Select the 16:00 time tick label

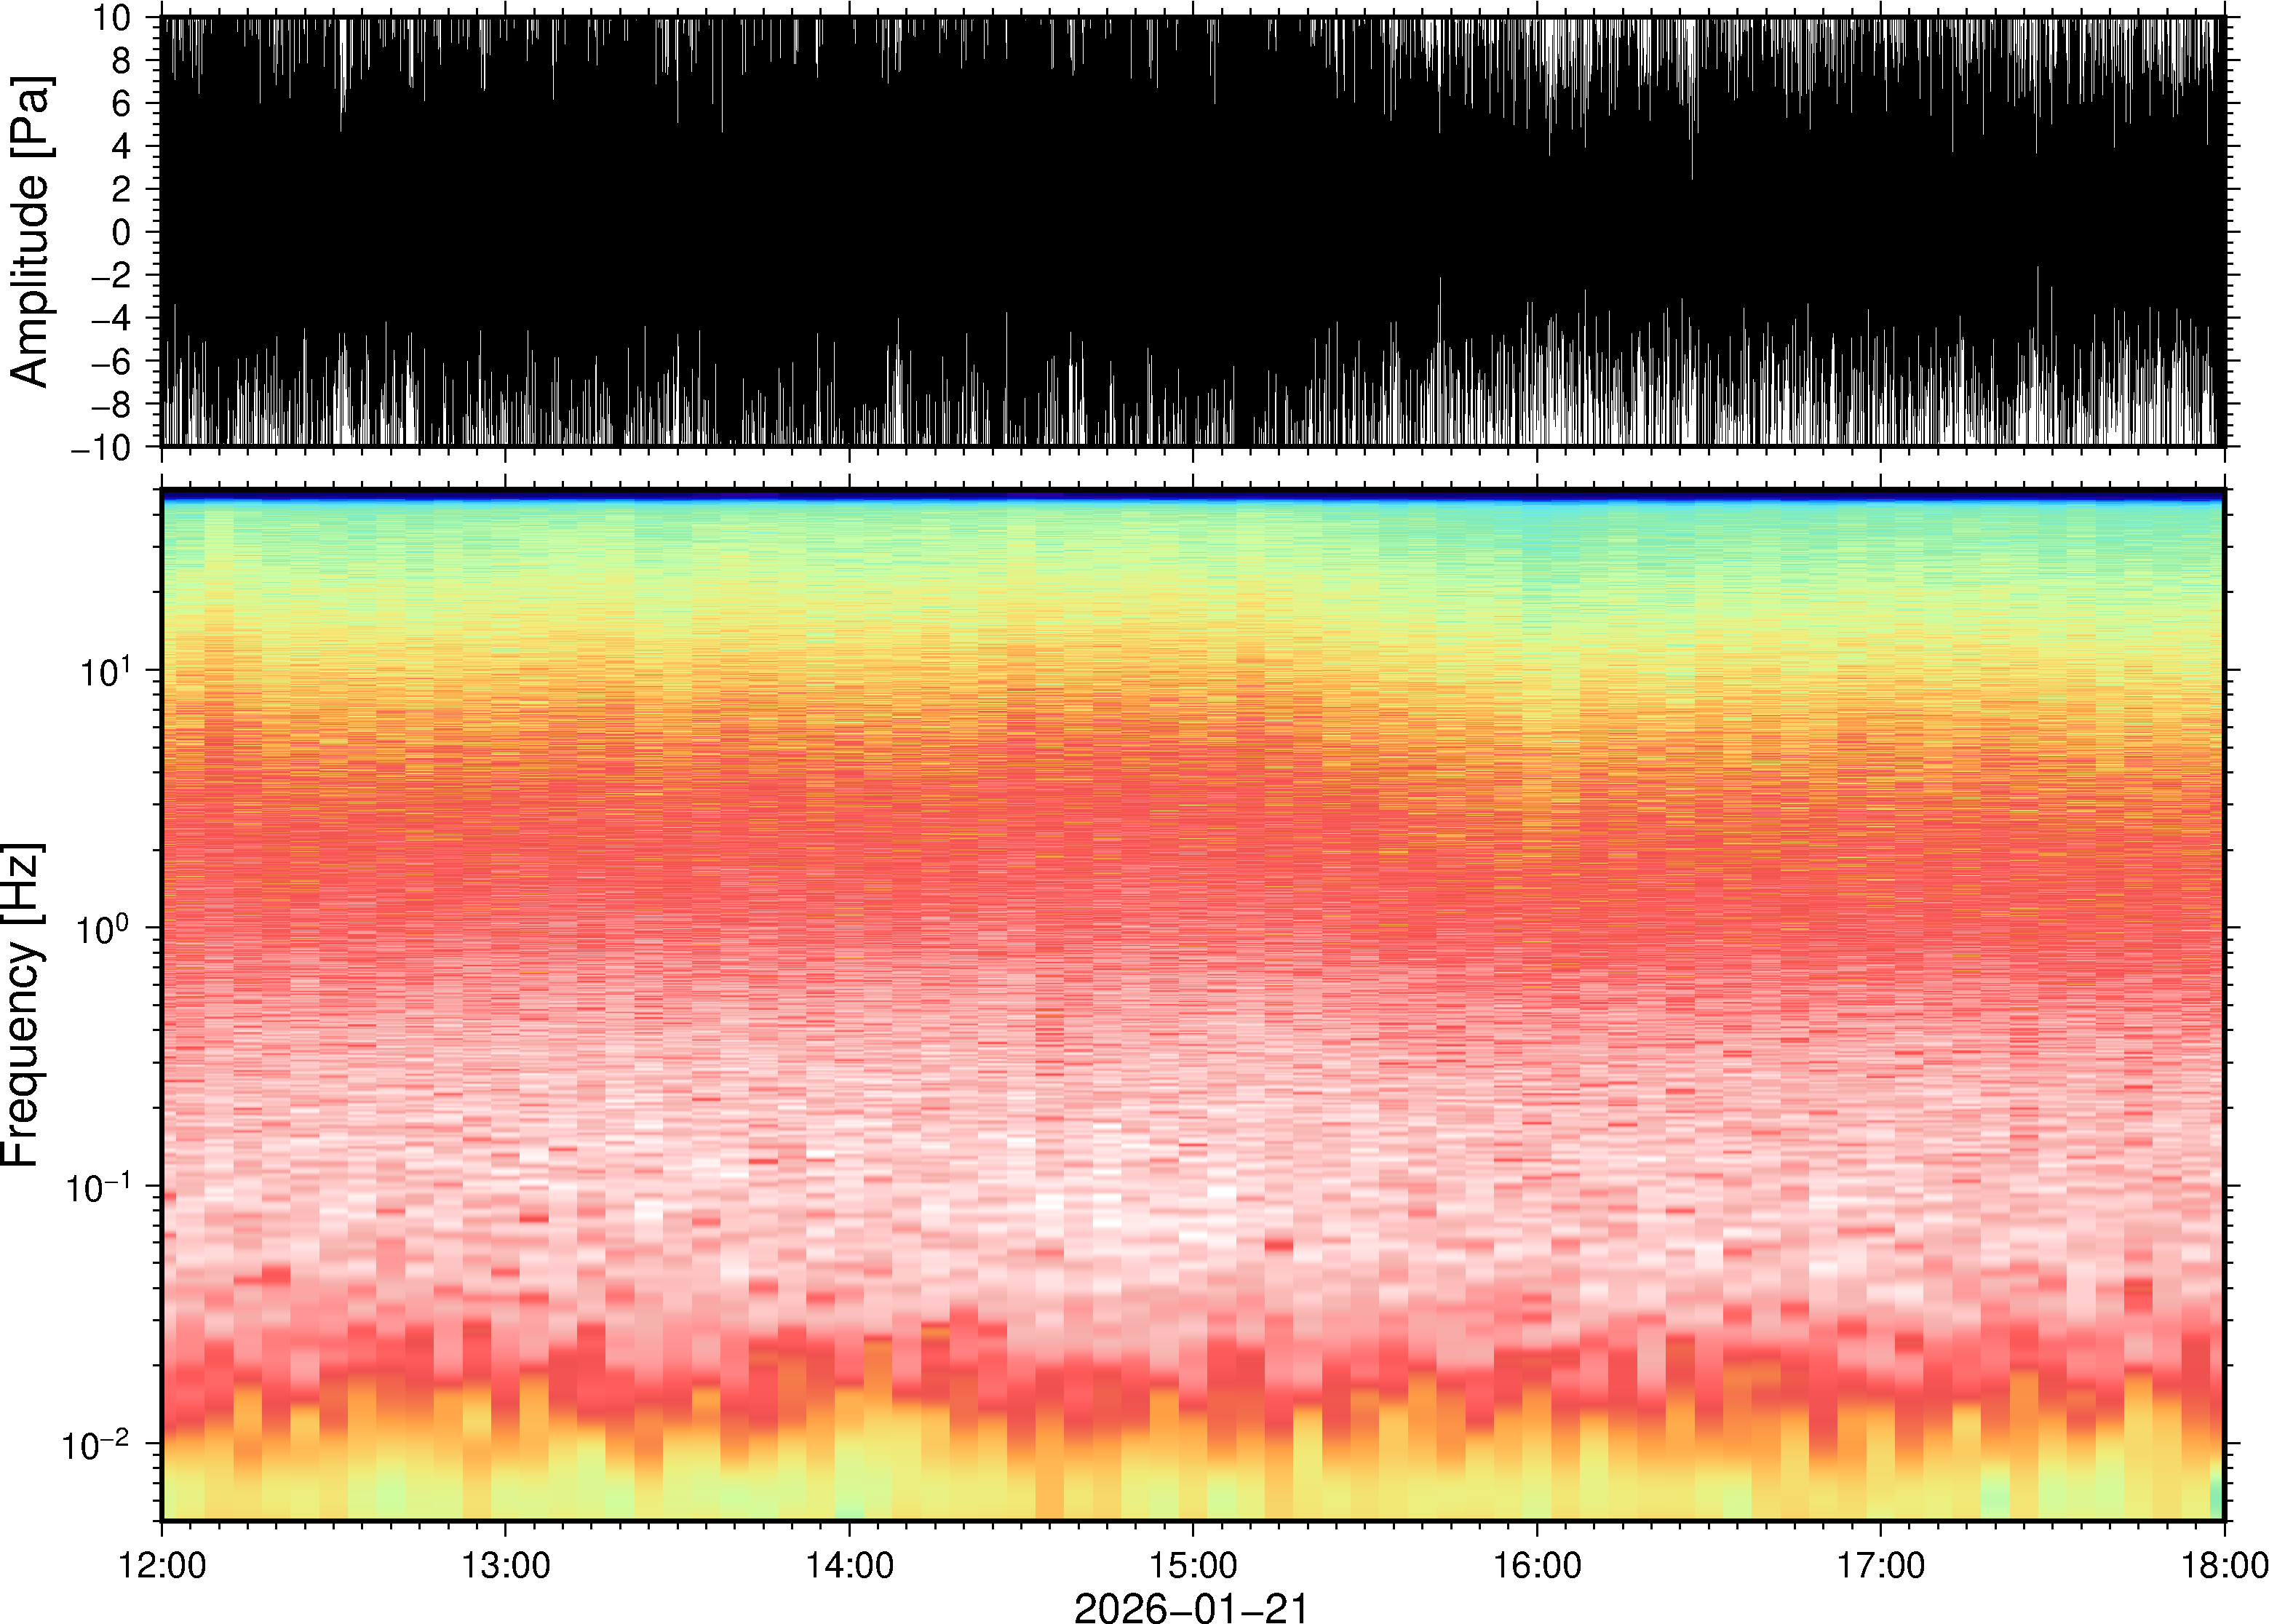click(1537, 1565)
